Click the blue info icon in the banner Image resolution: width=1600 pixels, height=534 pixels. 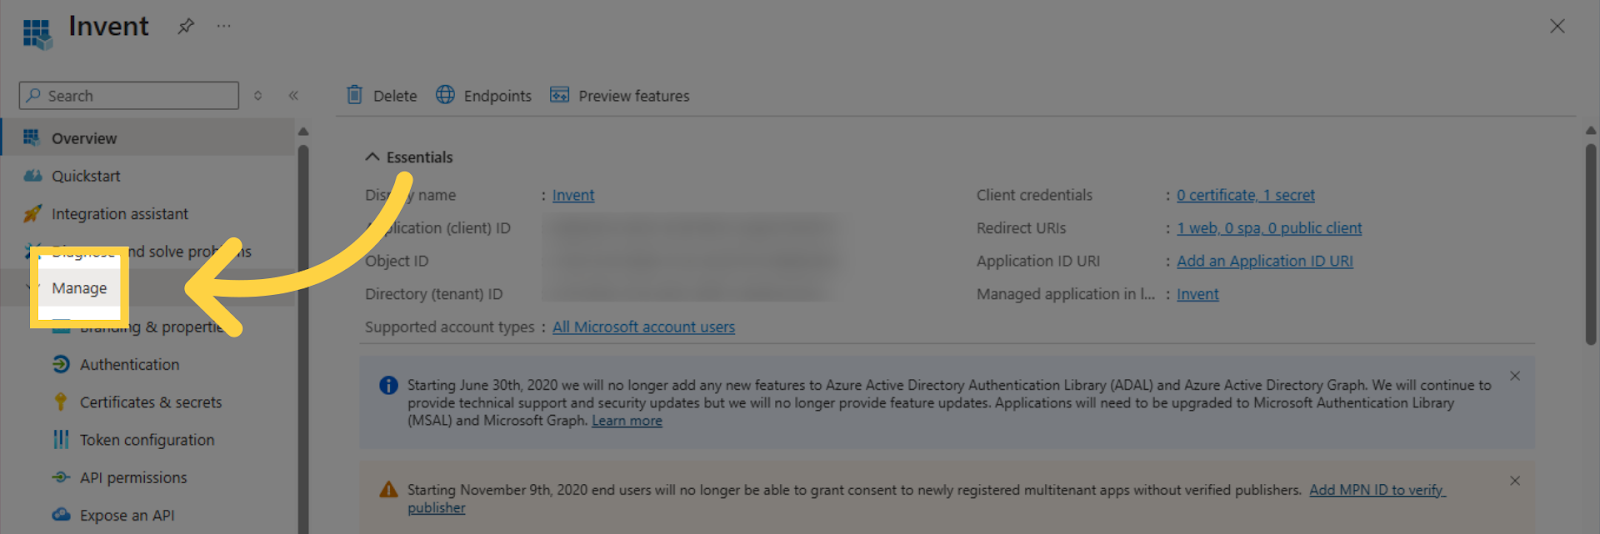coord(389,385)
